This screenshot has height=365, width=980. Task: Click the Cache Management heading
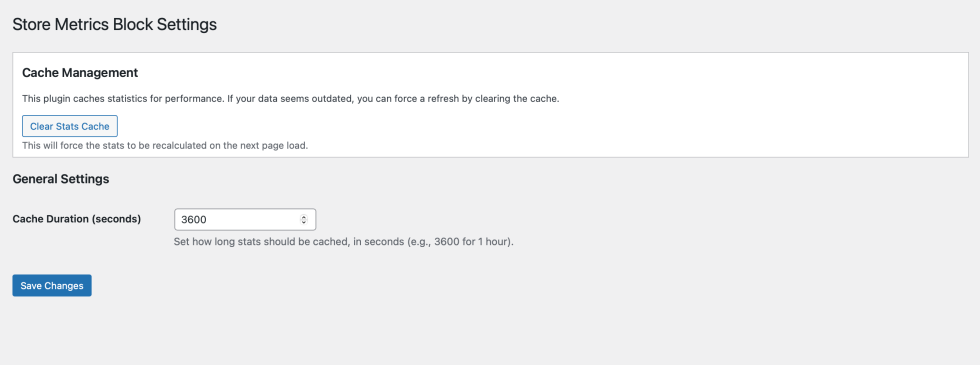click(x=80, y=72)
